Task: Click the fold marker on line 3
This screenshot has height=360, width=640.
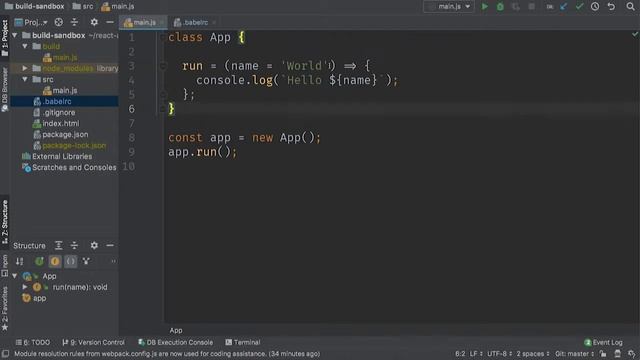Action: pos(163,66)
